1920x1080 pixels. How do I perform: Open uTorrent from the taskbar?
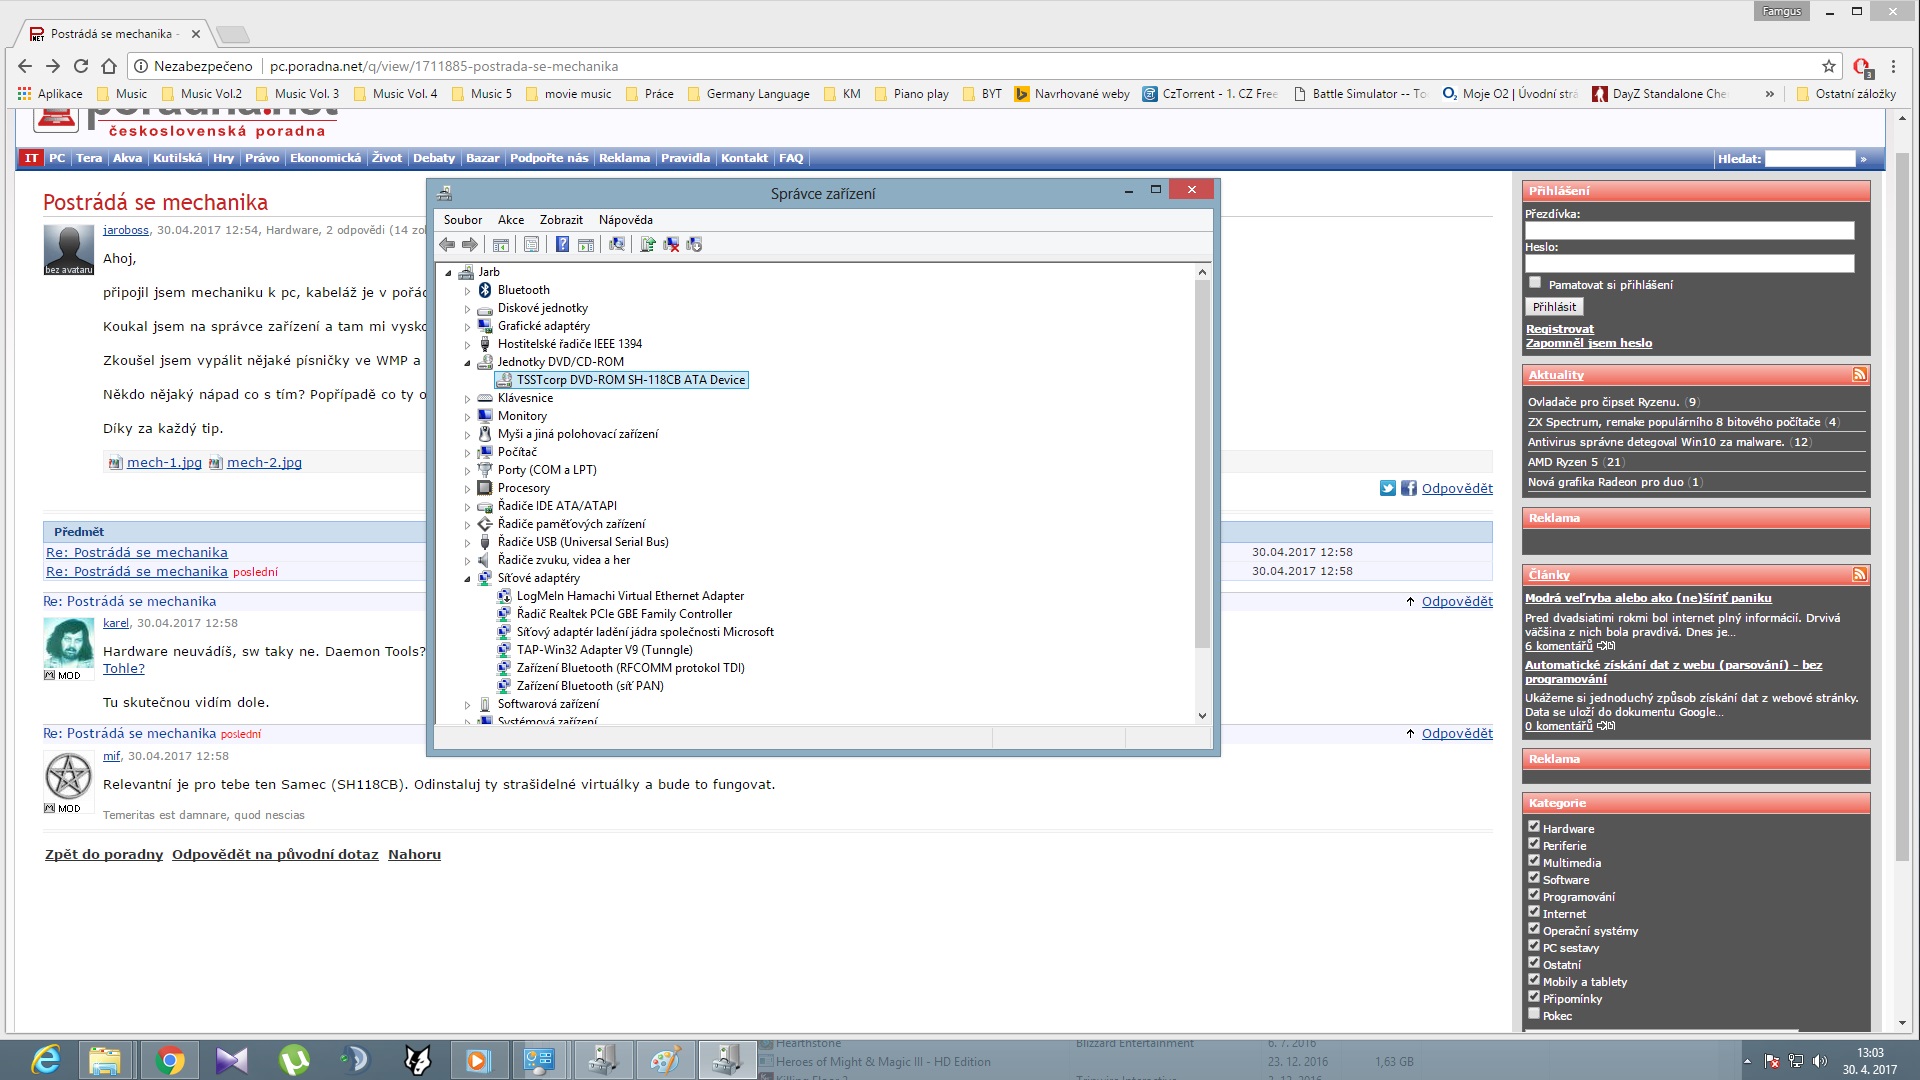(x=293, y=1060)
